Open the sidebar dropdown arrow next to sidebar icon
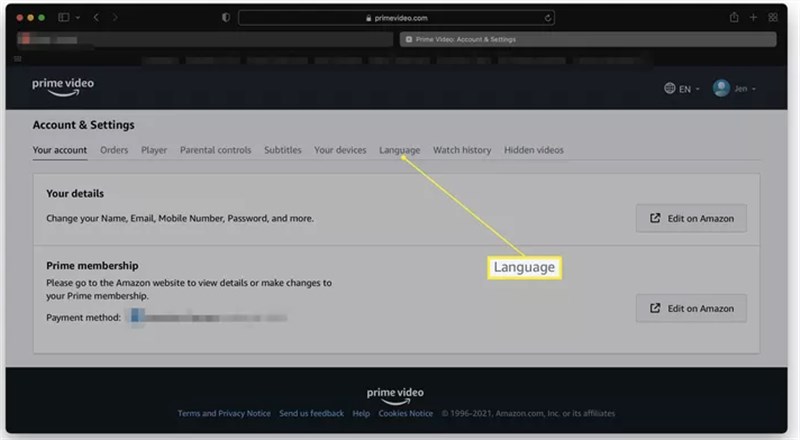Viewport: 800px width, 440px height. [78, 17]
